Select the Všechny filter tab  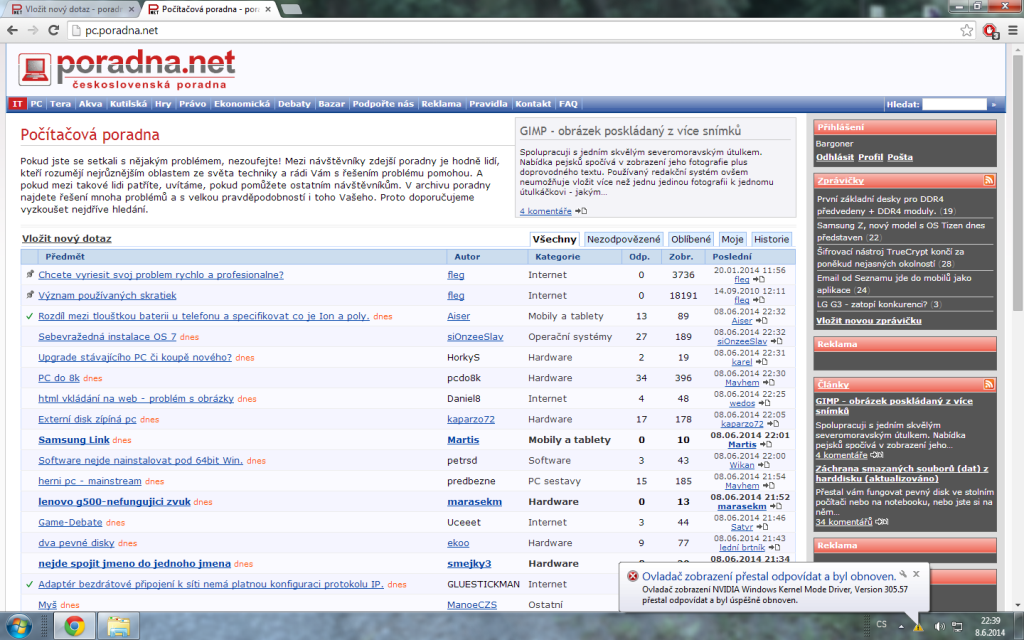554,239
